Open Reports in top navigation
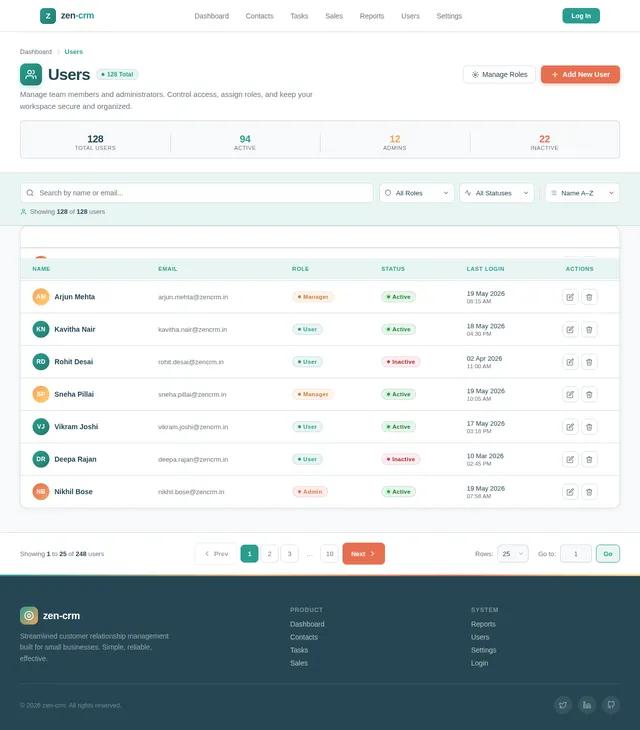This screenshot has height=730, width=640. tap(371, 16)
